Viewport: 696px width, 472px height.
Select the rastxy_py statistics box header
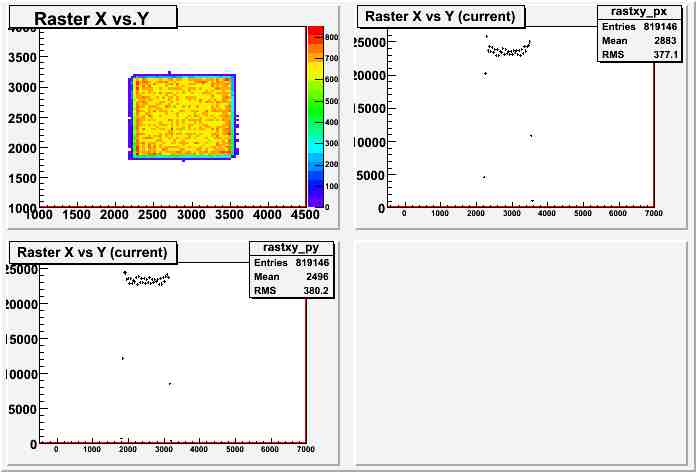[x=291, y=247]
